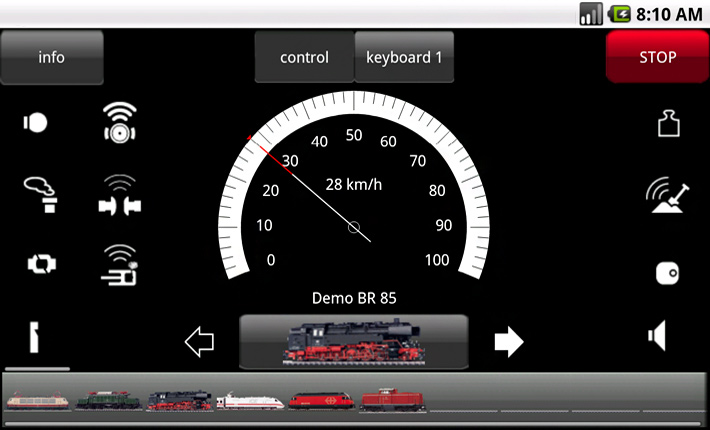
Task: Open the info screen
Action: (x=52, y=57)
